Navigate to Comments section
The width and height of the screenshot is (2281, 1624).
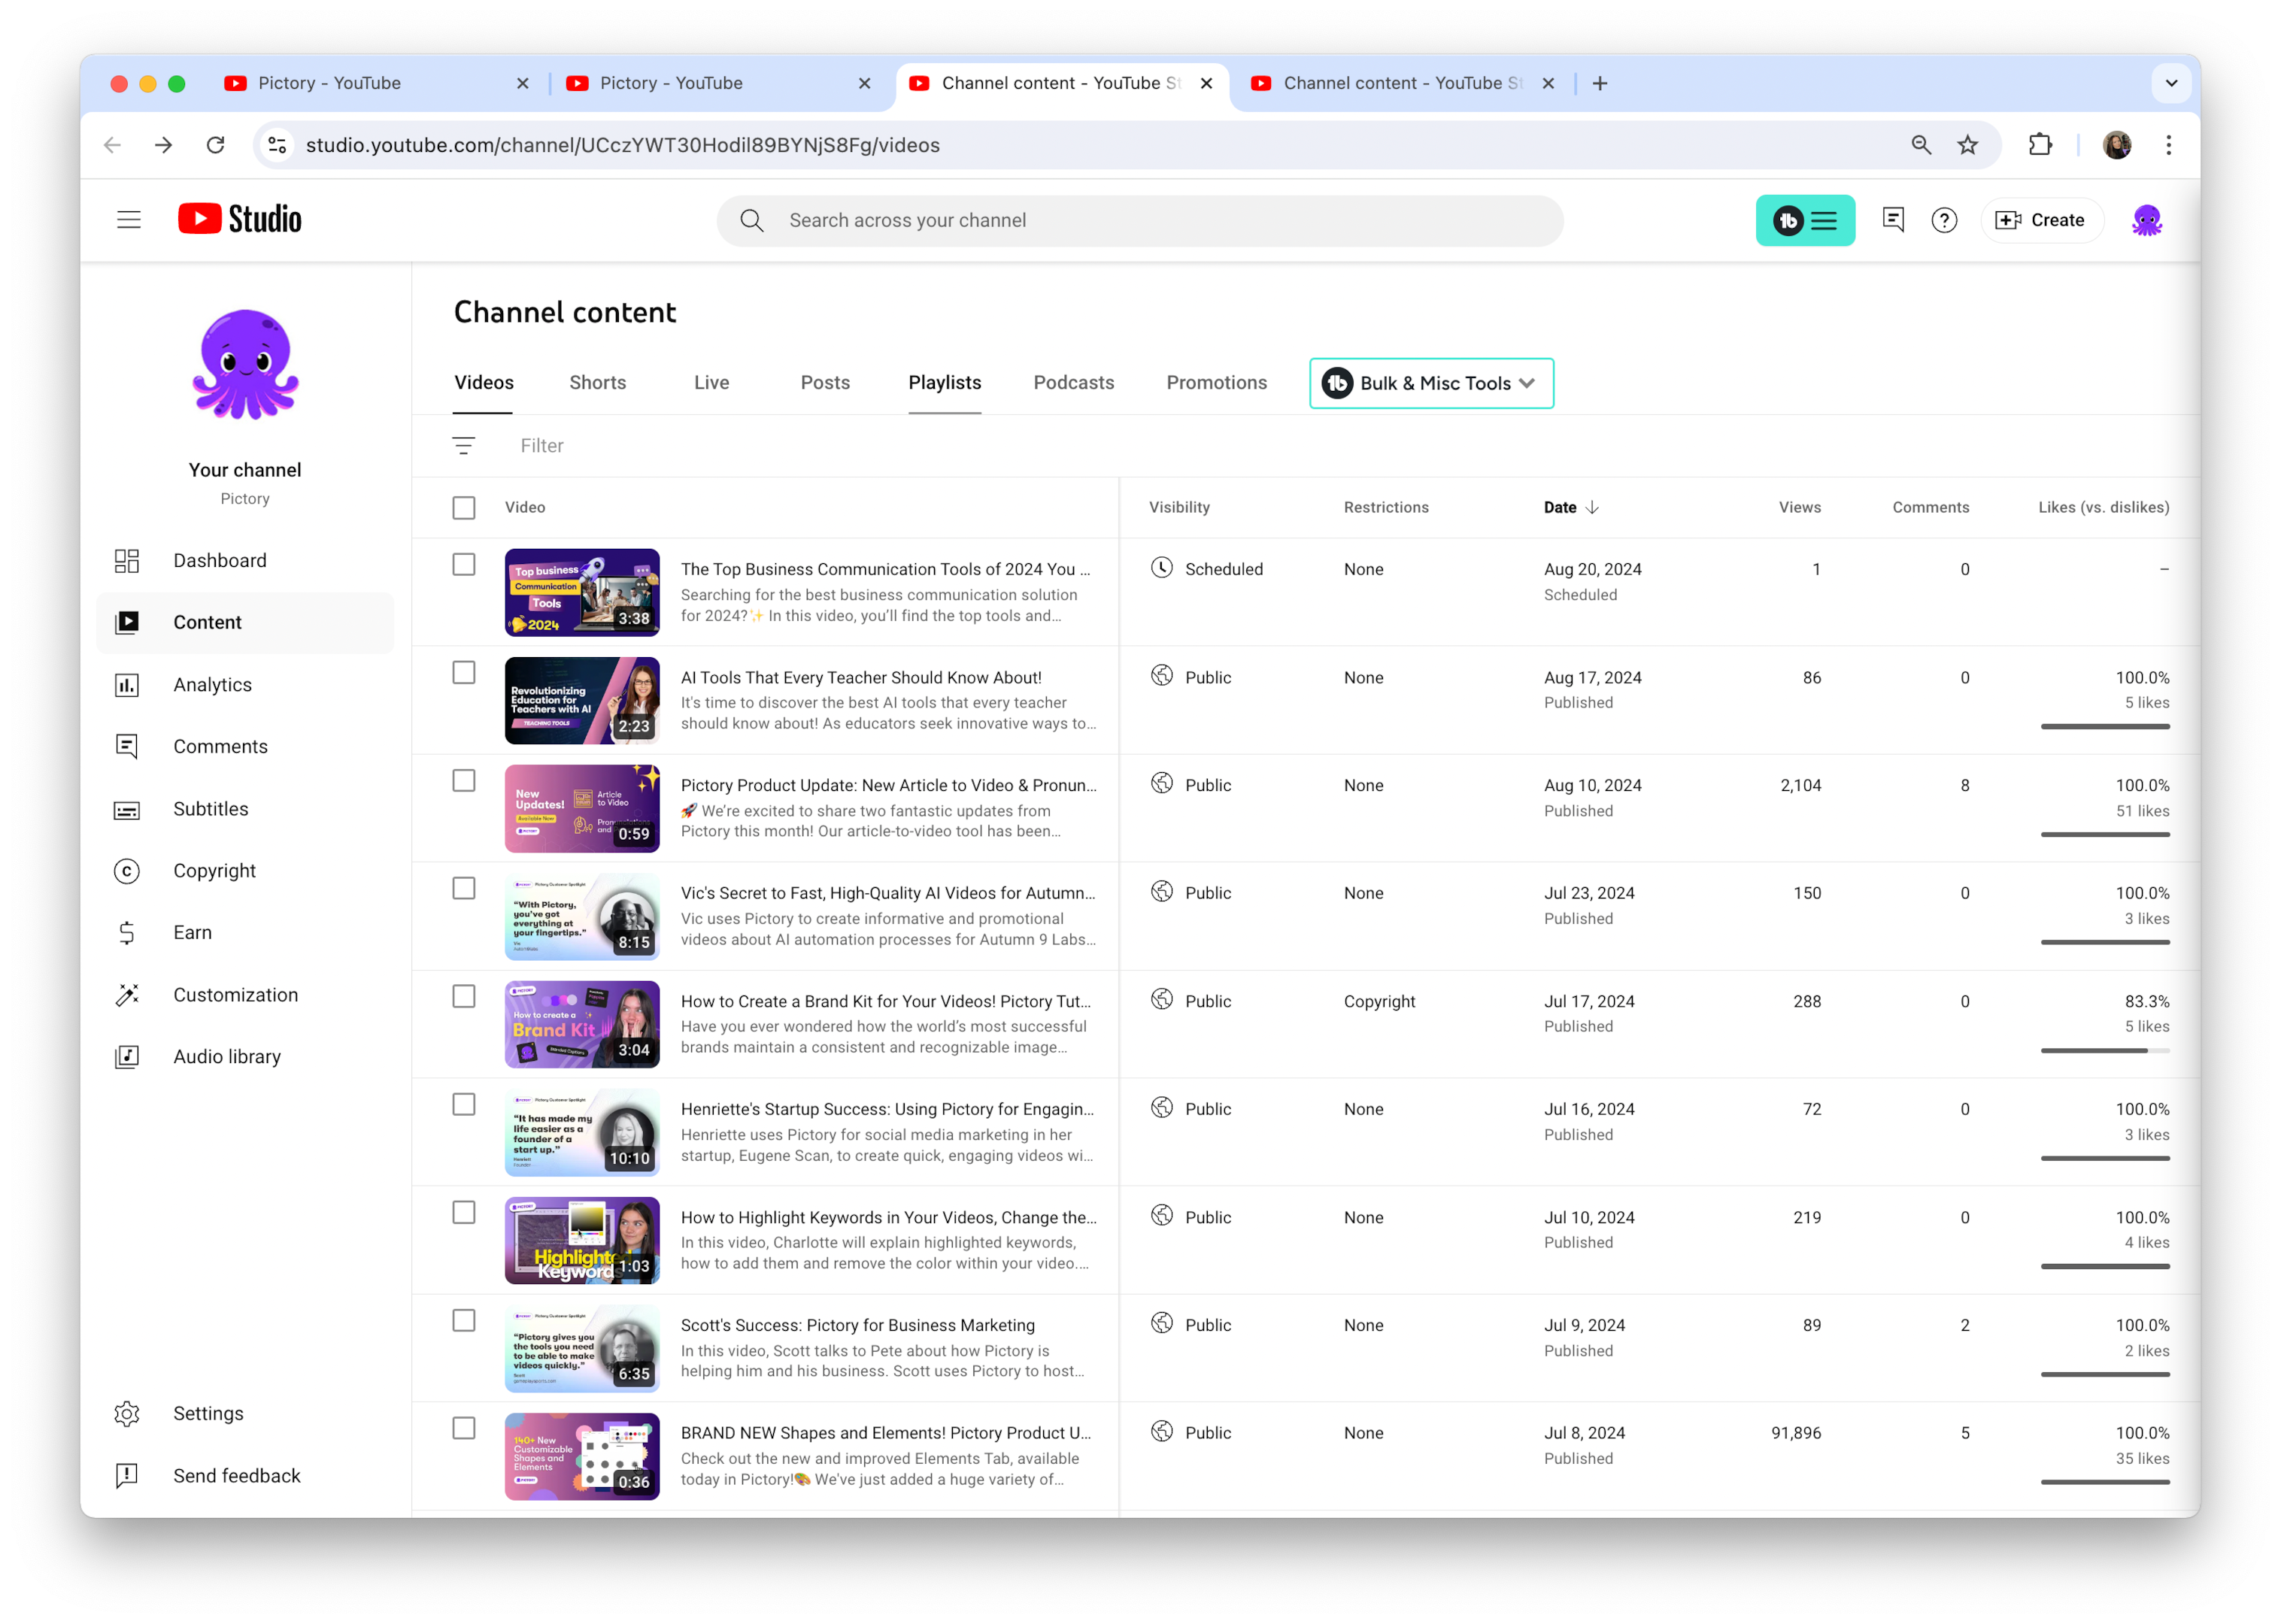click(x=220, y=745)
